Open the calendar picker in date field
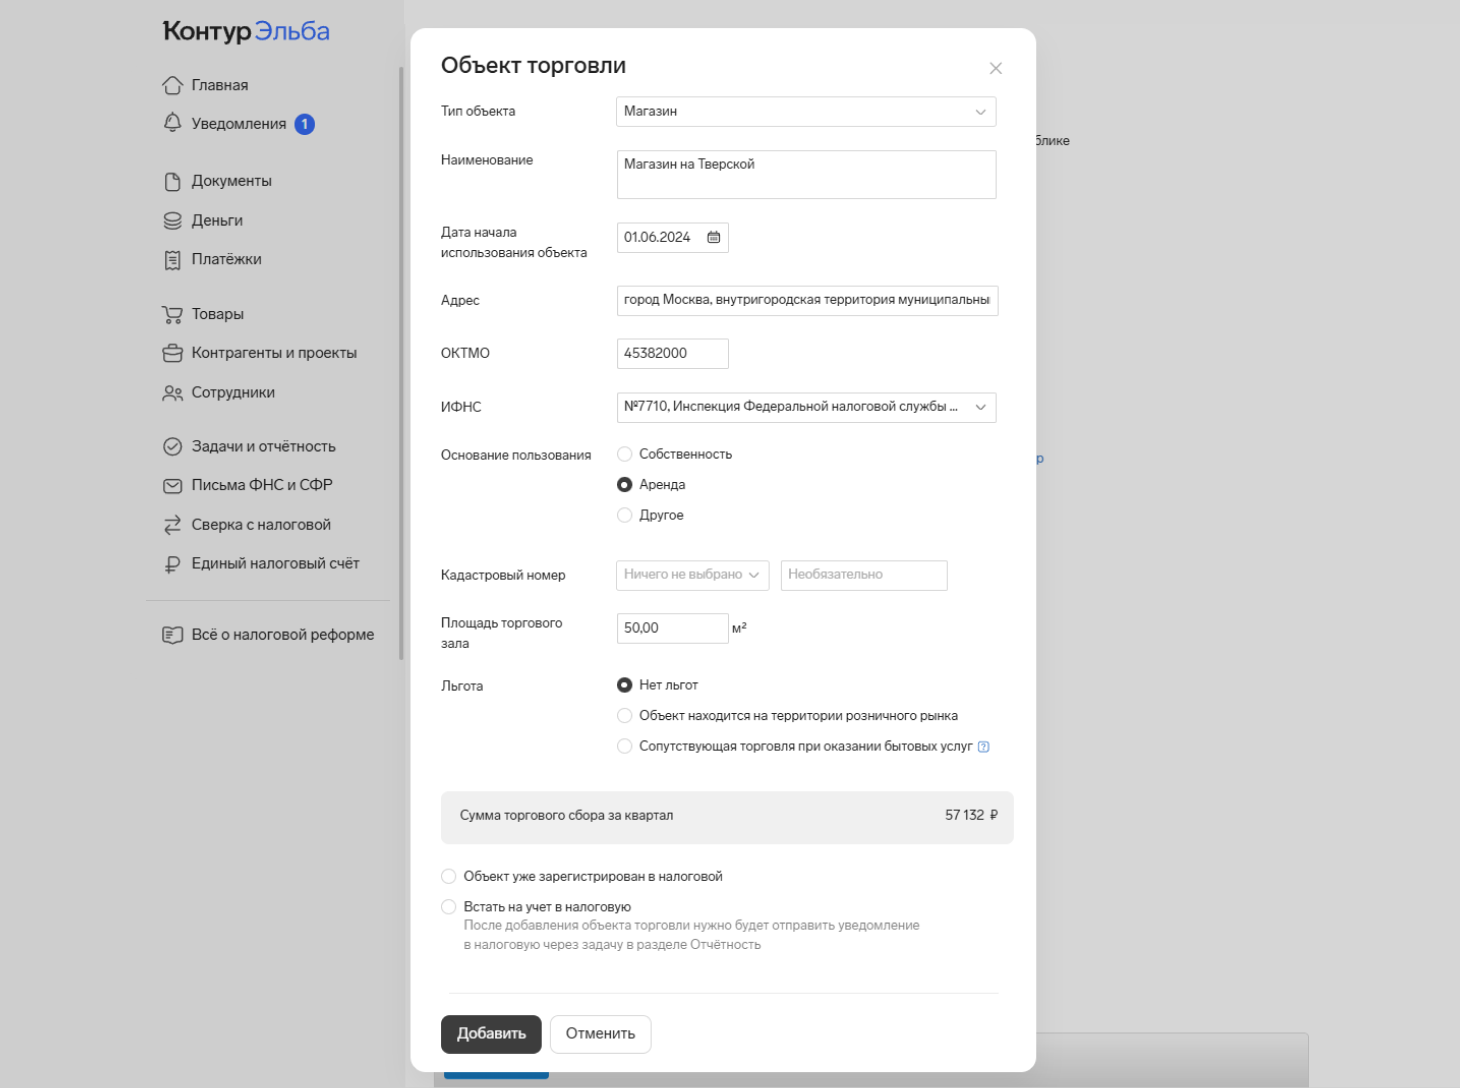The width and height of the screenshot is (1460, 1088). [x=714, y=237]
